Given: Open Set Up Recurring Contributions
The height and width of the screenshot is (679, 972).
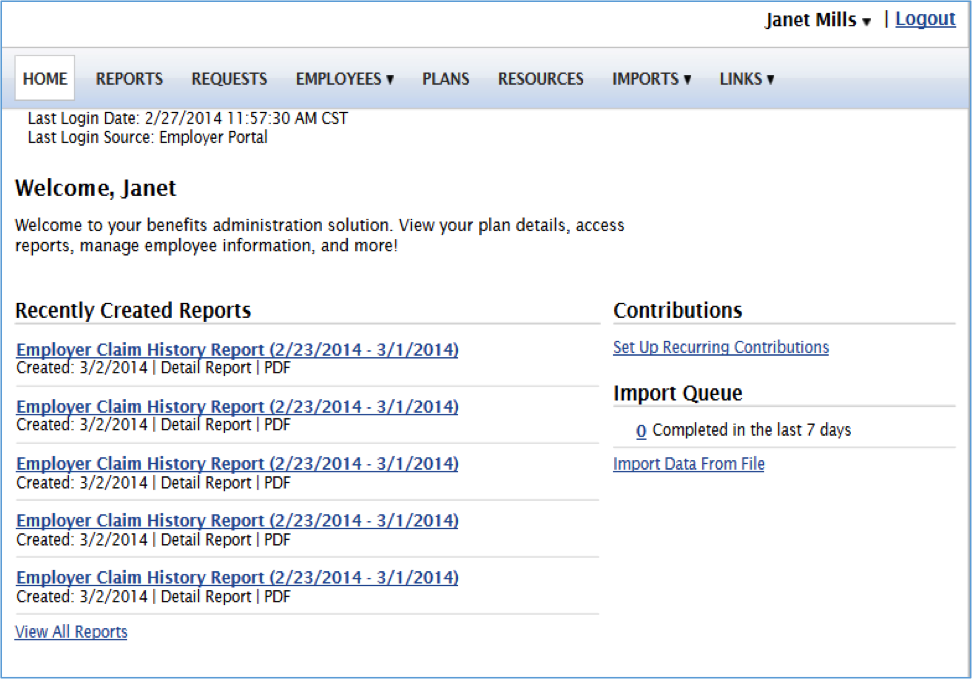Looking at the screenshot, I should click(721, 347).
